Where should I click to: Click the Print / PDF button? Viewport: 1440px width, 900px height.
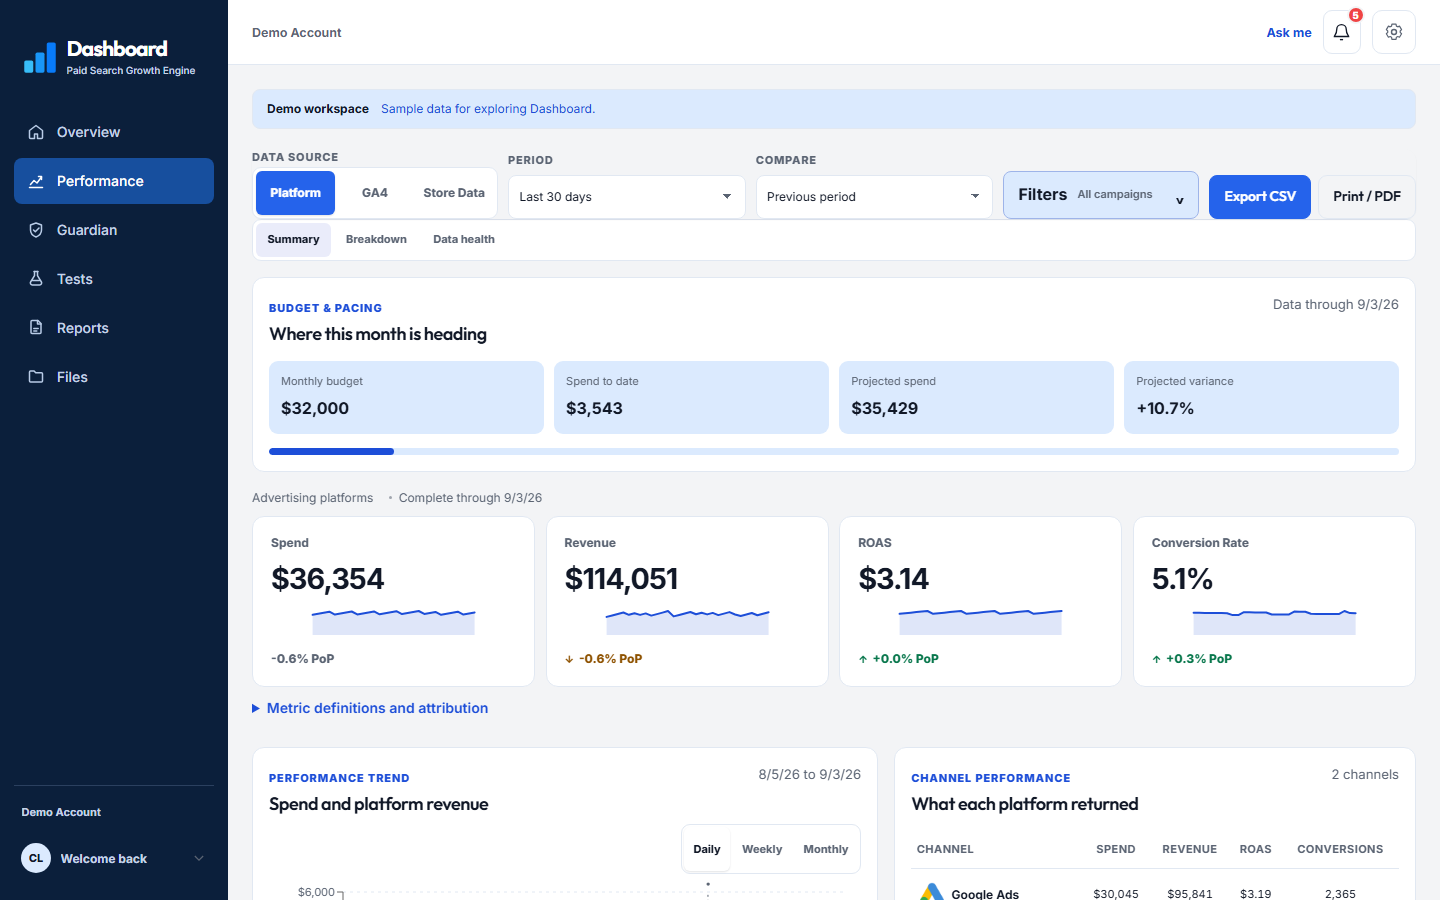click(1367, 197)
